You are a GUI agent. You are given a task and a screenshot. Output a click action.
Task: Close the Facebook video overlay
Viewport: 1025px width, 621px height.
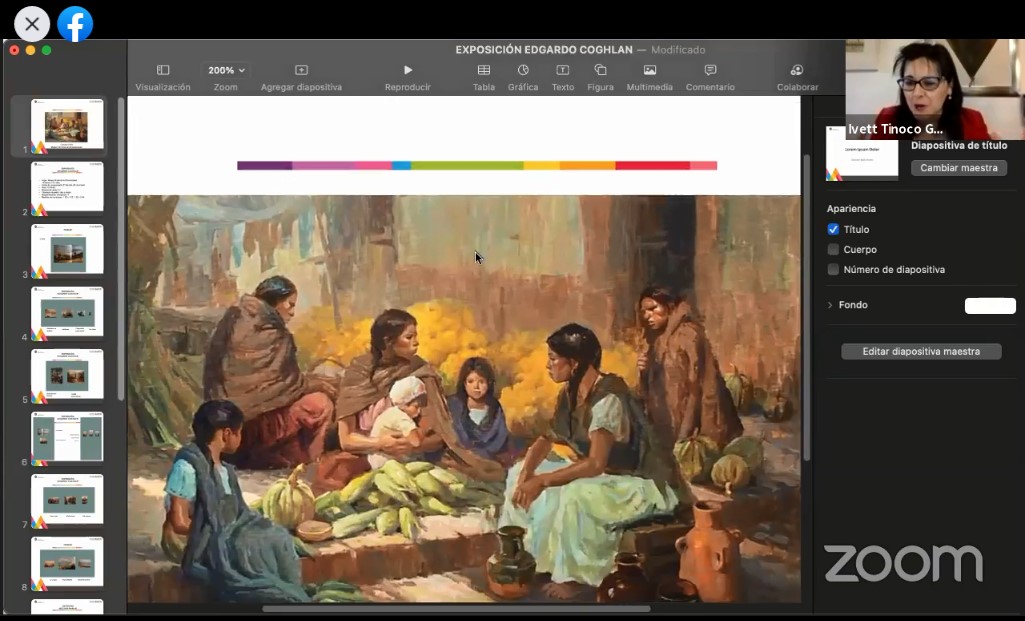pyautogui.click(x=32, y=24)
